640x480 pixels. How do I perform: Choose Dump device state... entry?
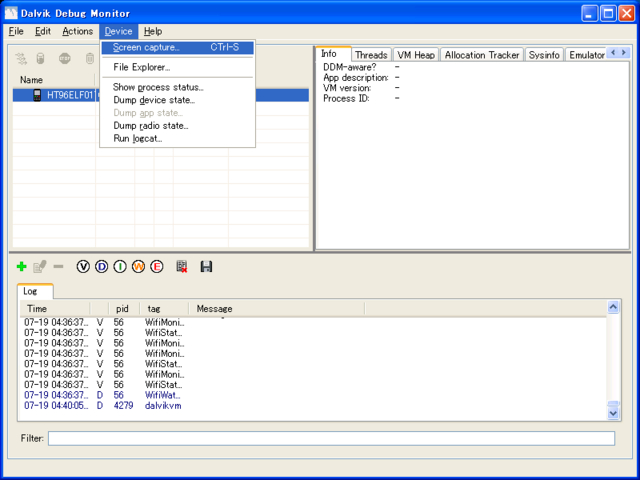pyautogui.click(x=178, y=100)
